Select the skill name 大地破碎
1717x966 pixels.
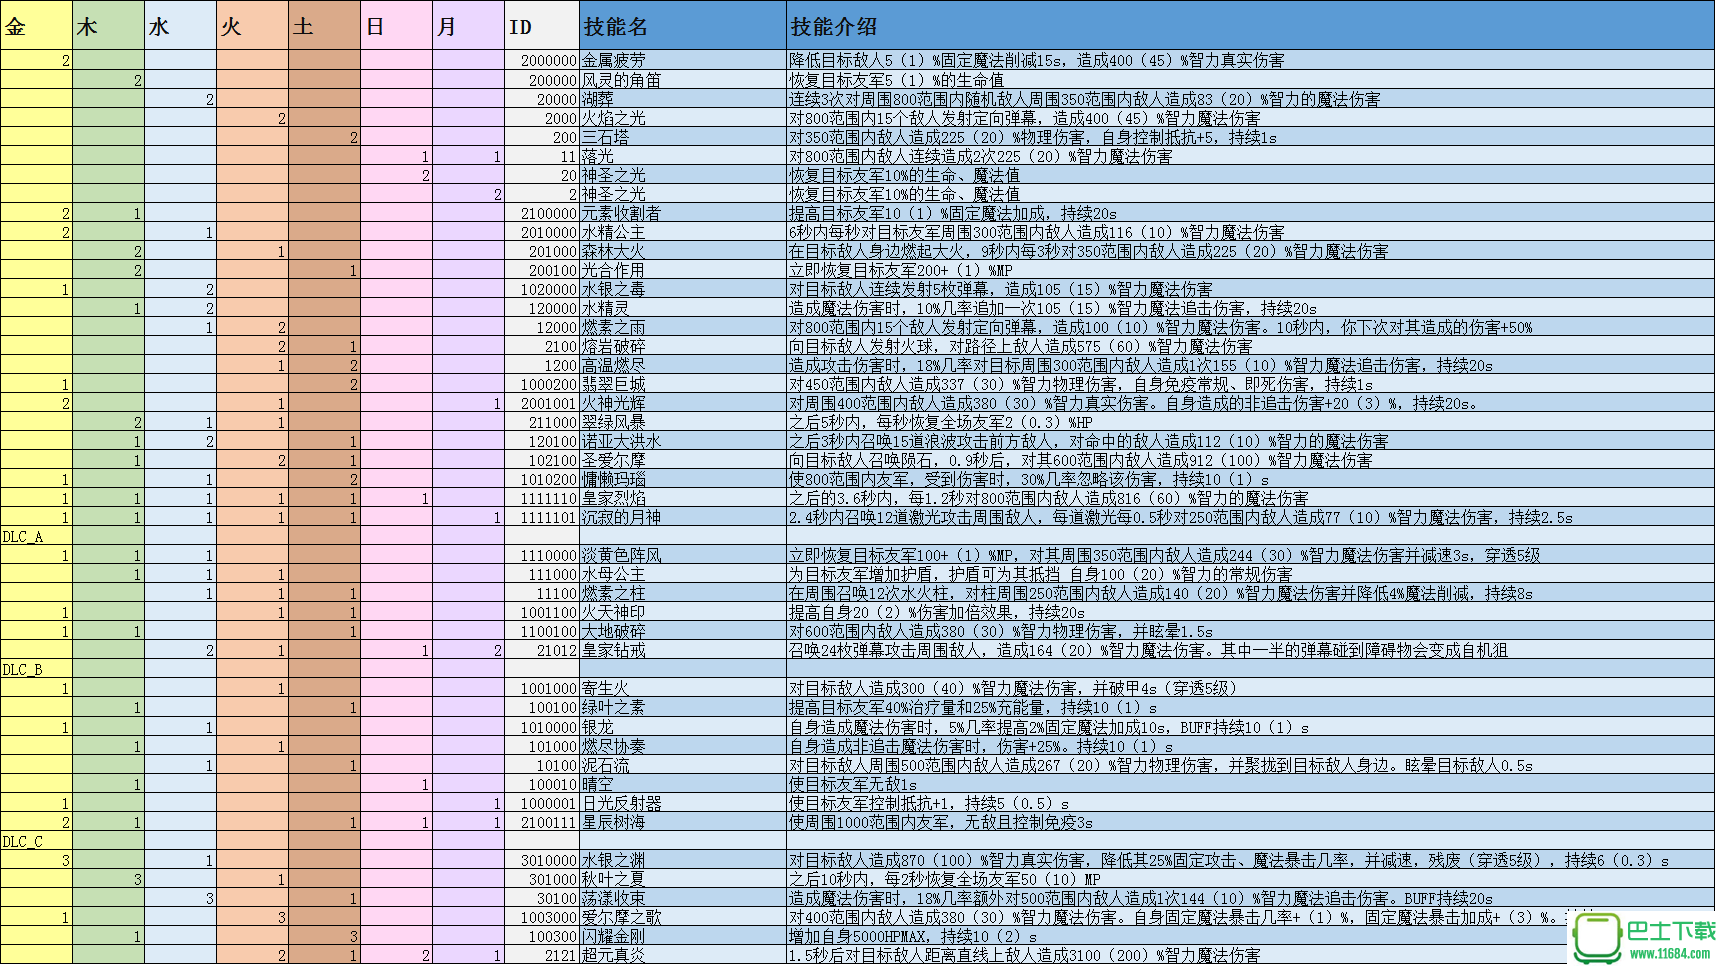click(x=683, y=631)
